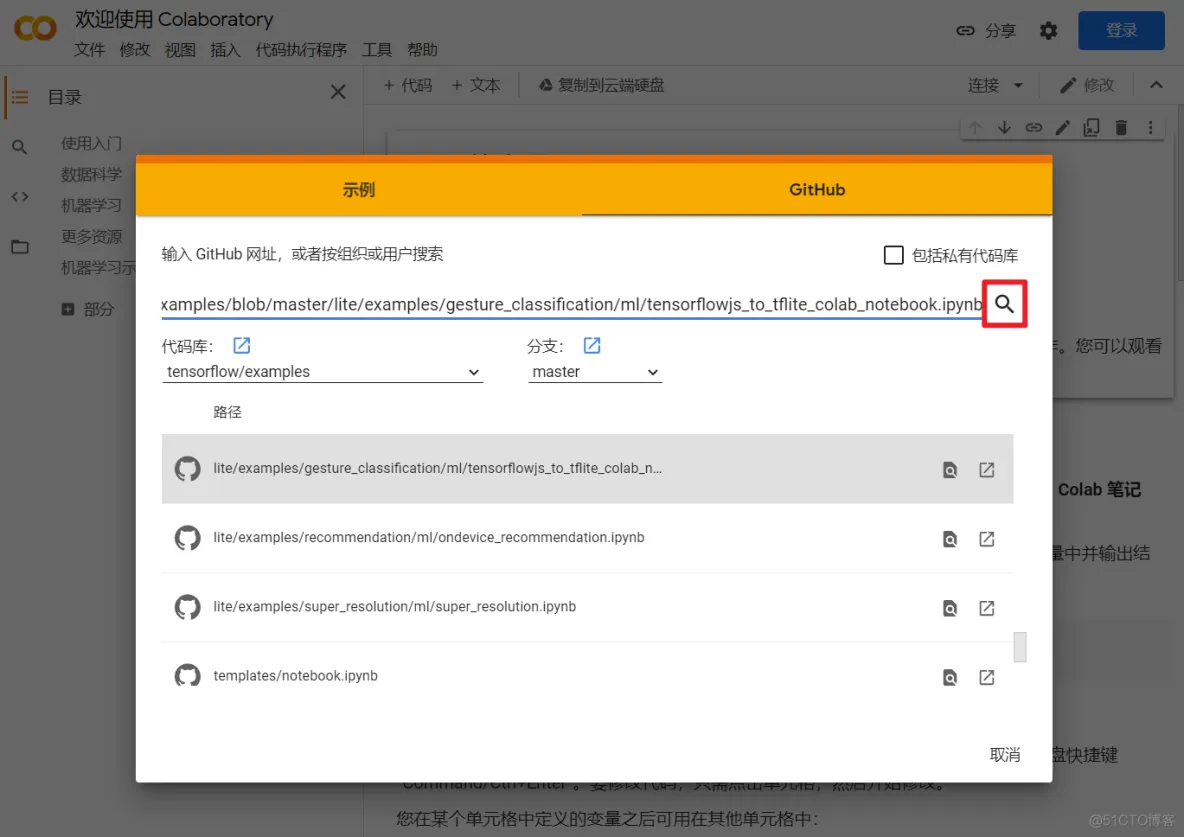
Task: Select 更多资源 in table of contents
Action: [x=91, y=236]
